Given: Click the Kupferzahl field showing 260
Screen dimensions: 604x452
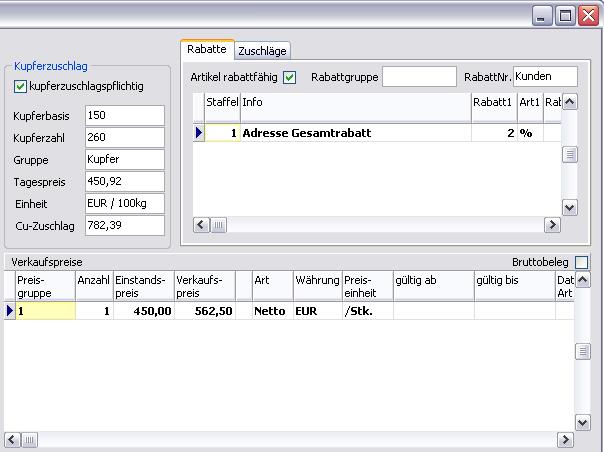Looking at the screenshot, I should tap(124, 137).
